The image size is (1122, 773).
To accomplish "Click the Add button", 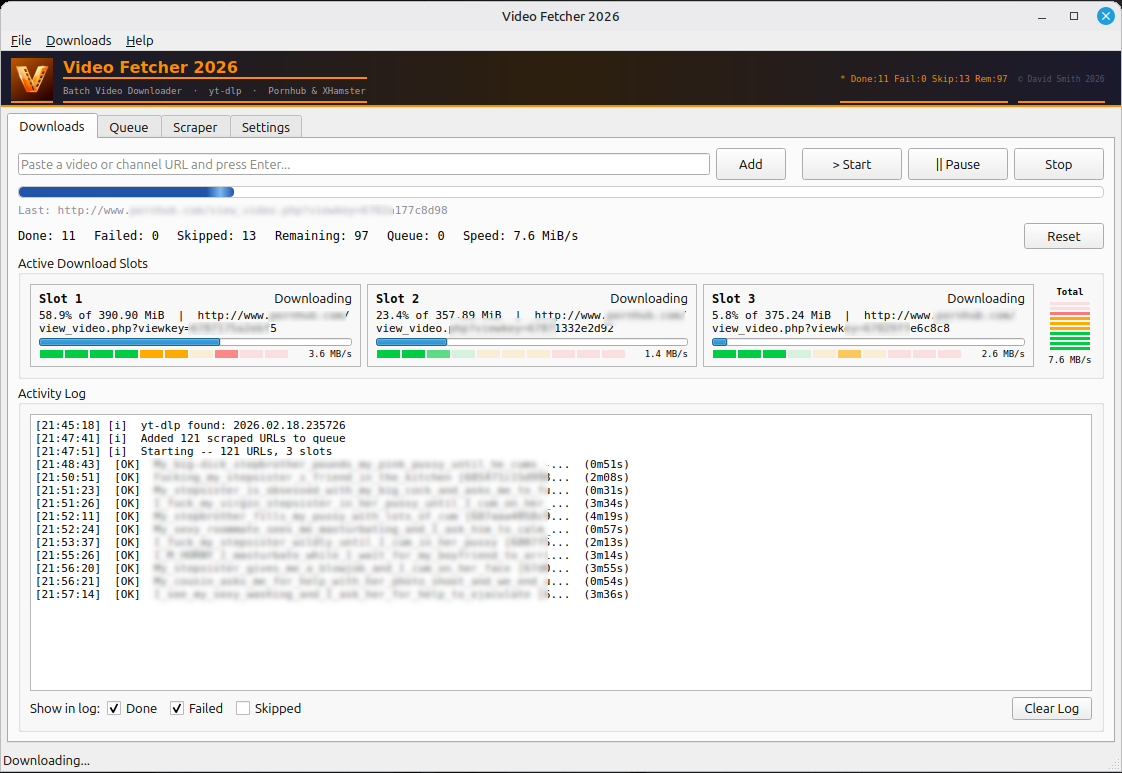I will 751,163.
